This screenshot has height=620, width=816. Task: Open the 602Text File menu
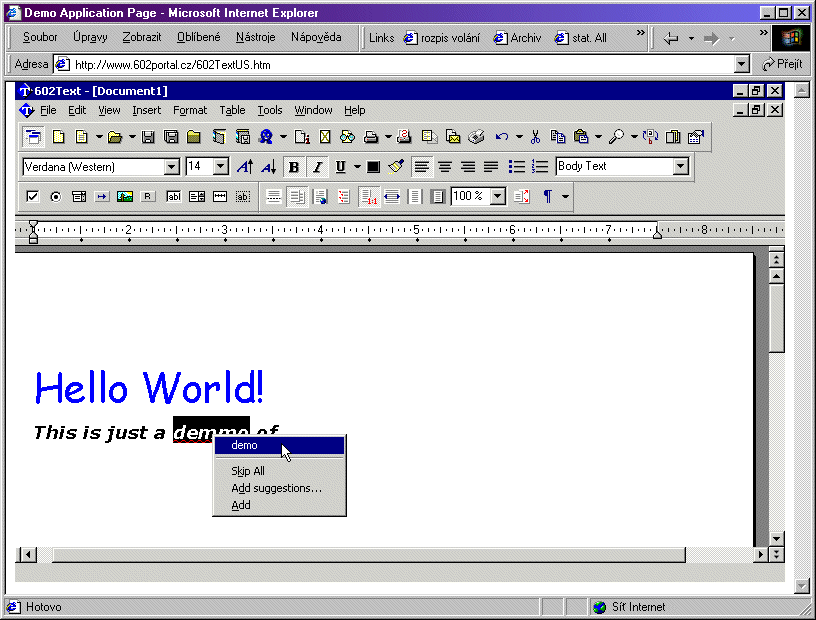coord(48,110)
